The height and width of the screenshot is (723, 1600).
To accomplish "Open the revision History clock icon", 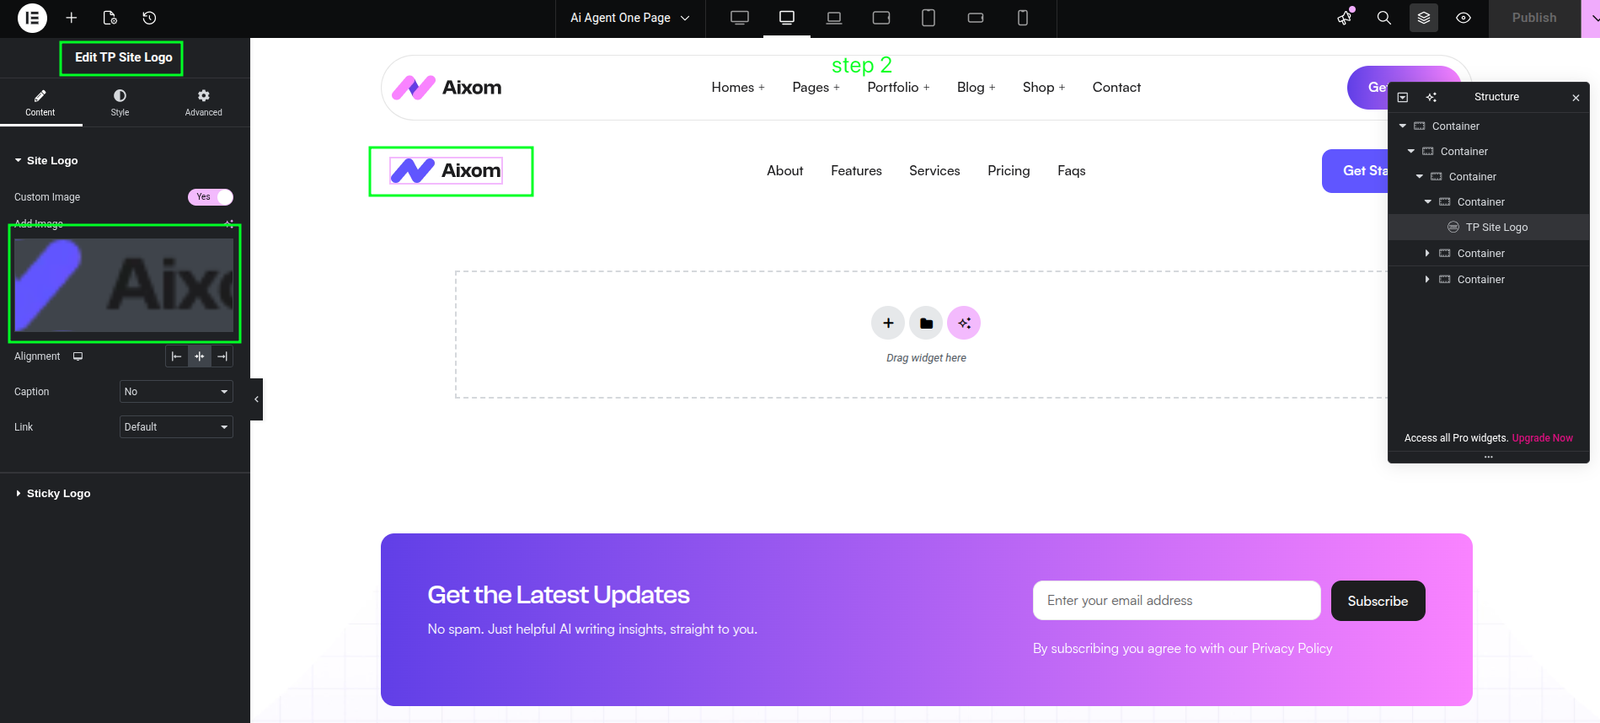I will pyautogui.click(x=149, y=18).
